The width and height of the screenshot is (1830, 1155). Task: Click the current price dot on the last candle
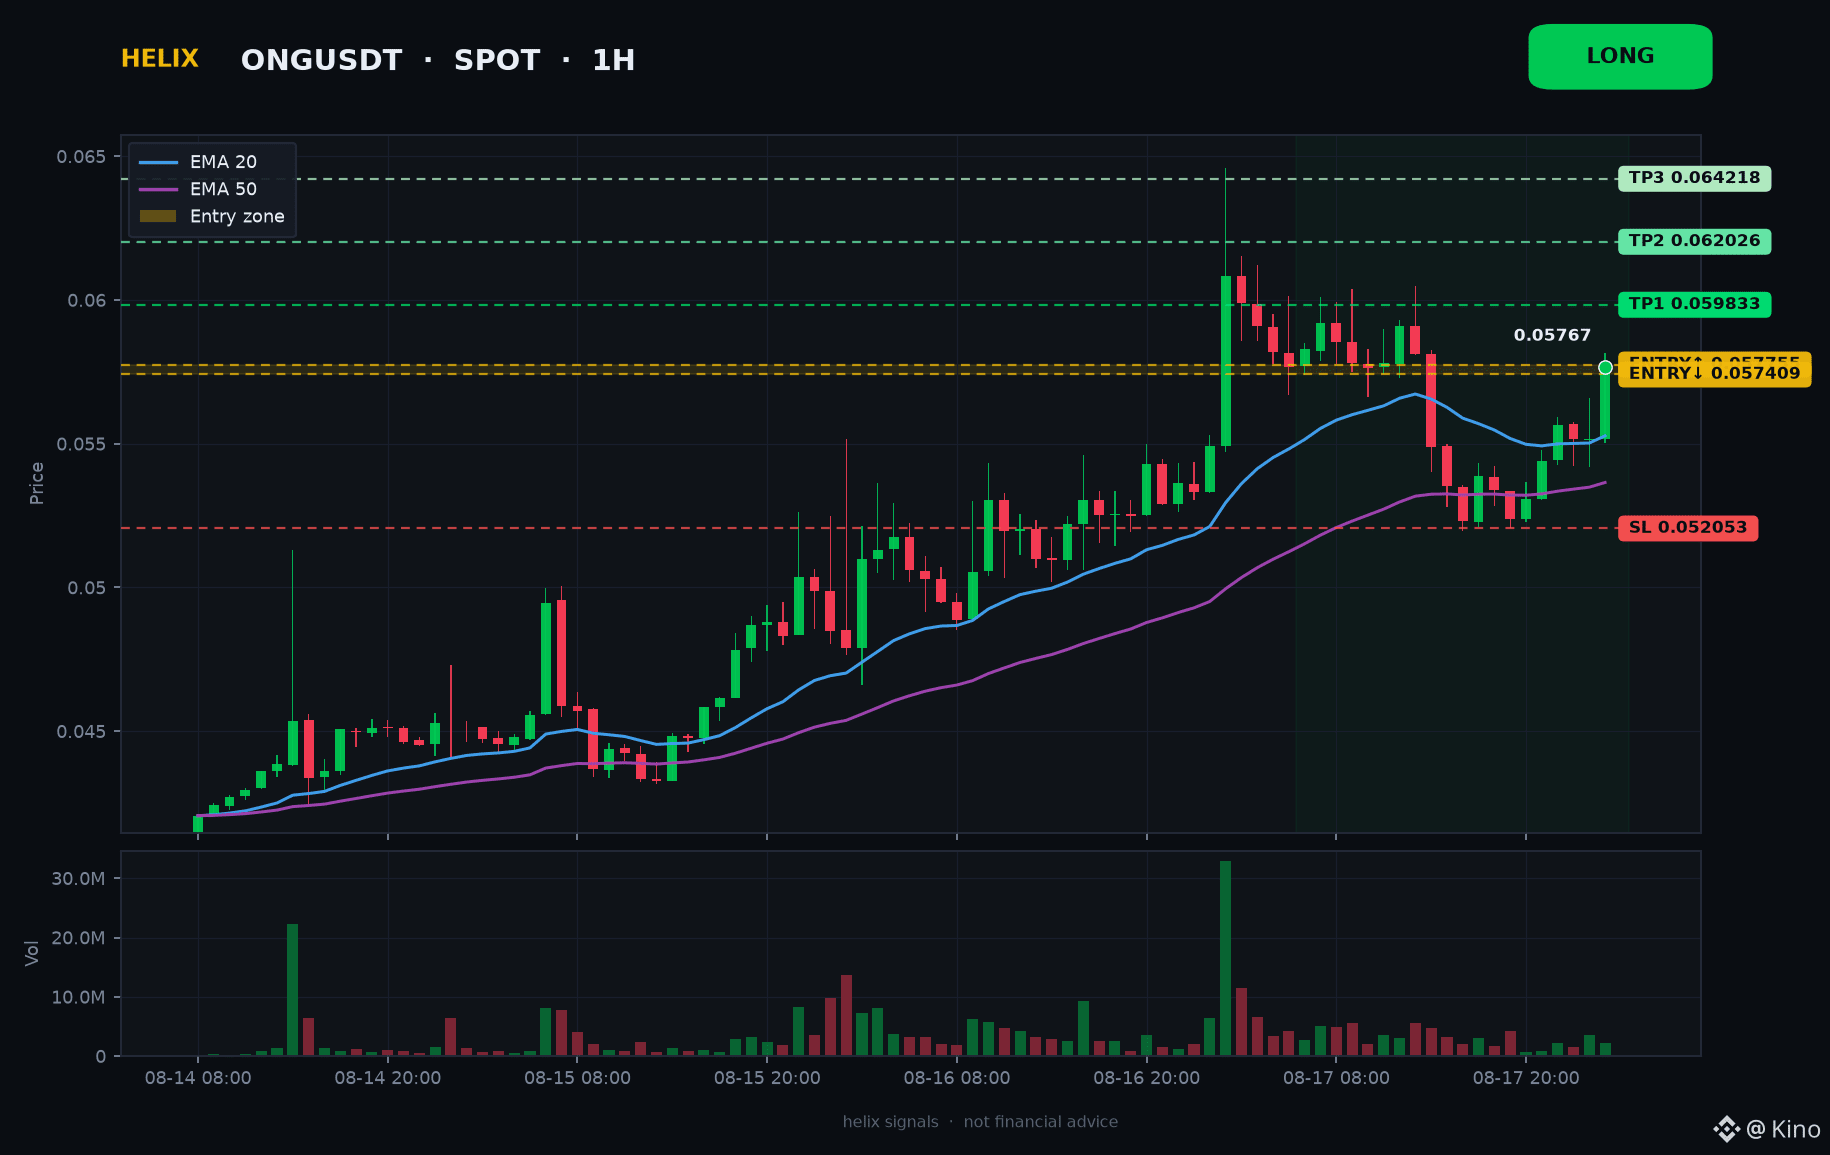point(1605,368)
